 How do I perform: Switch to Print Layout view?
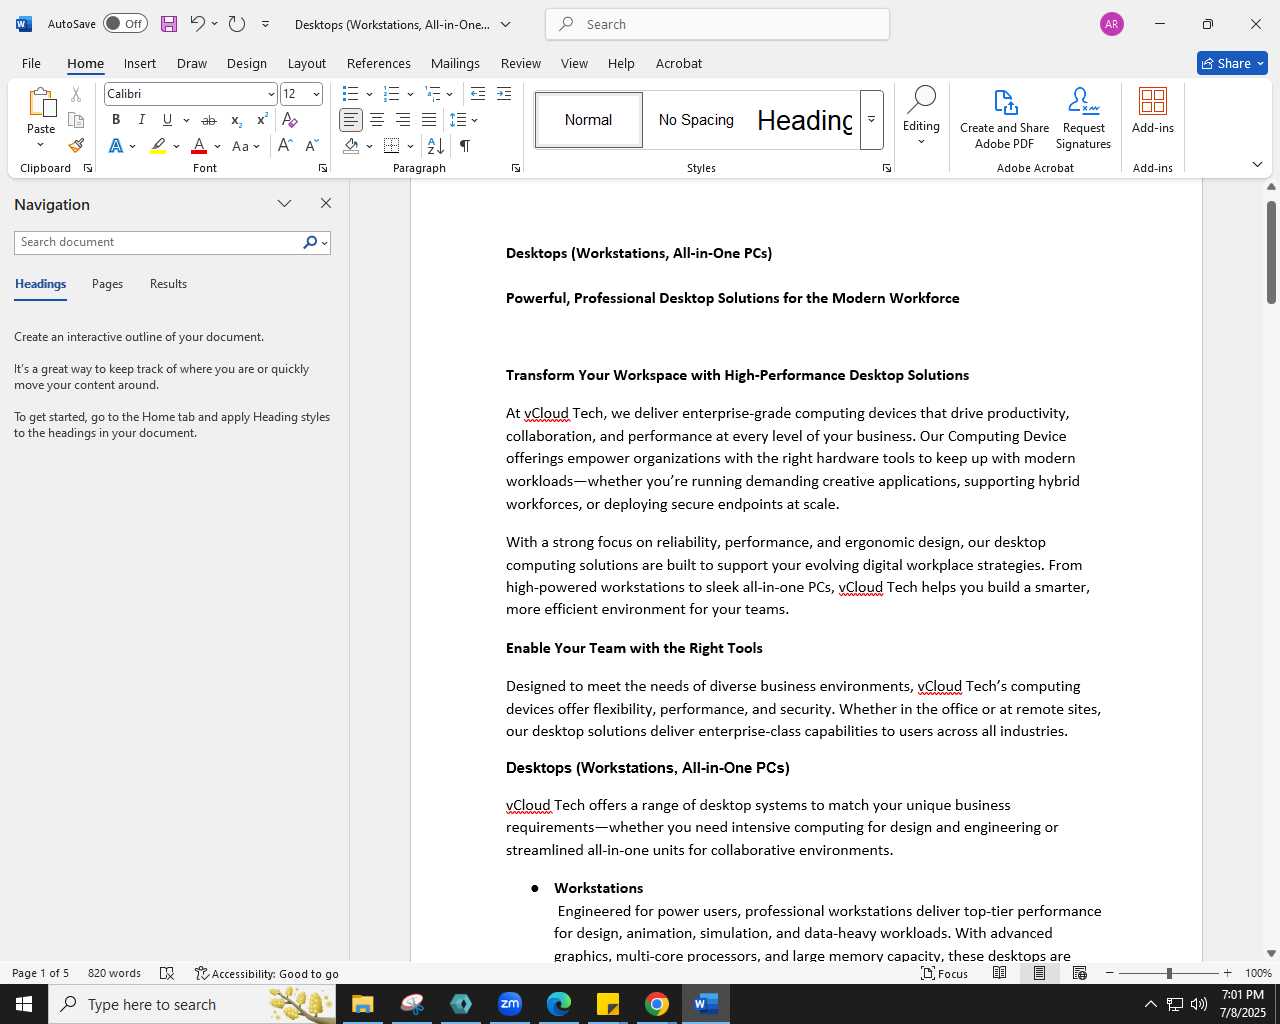1039,973
